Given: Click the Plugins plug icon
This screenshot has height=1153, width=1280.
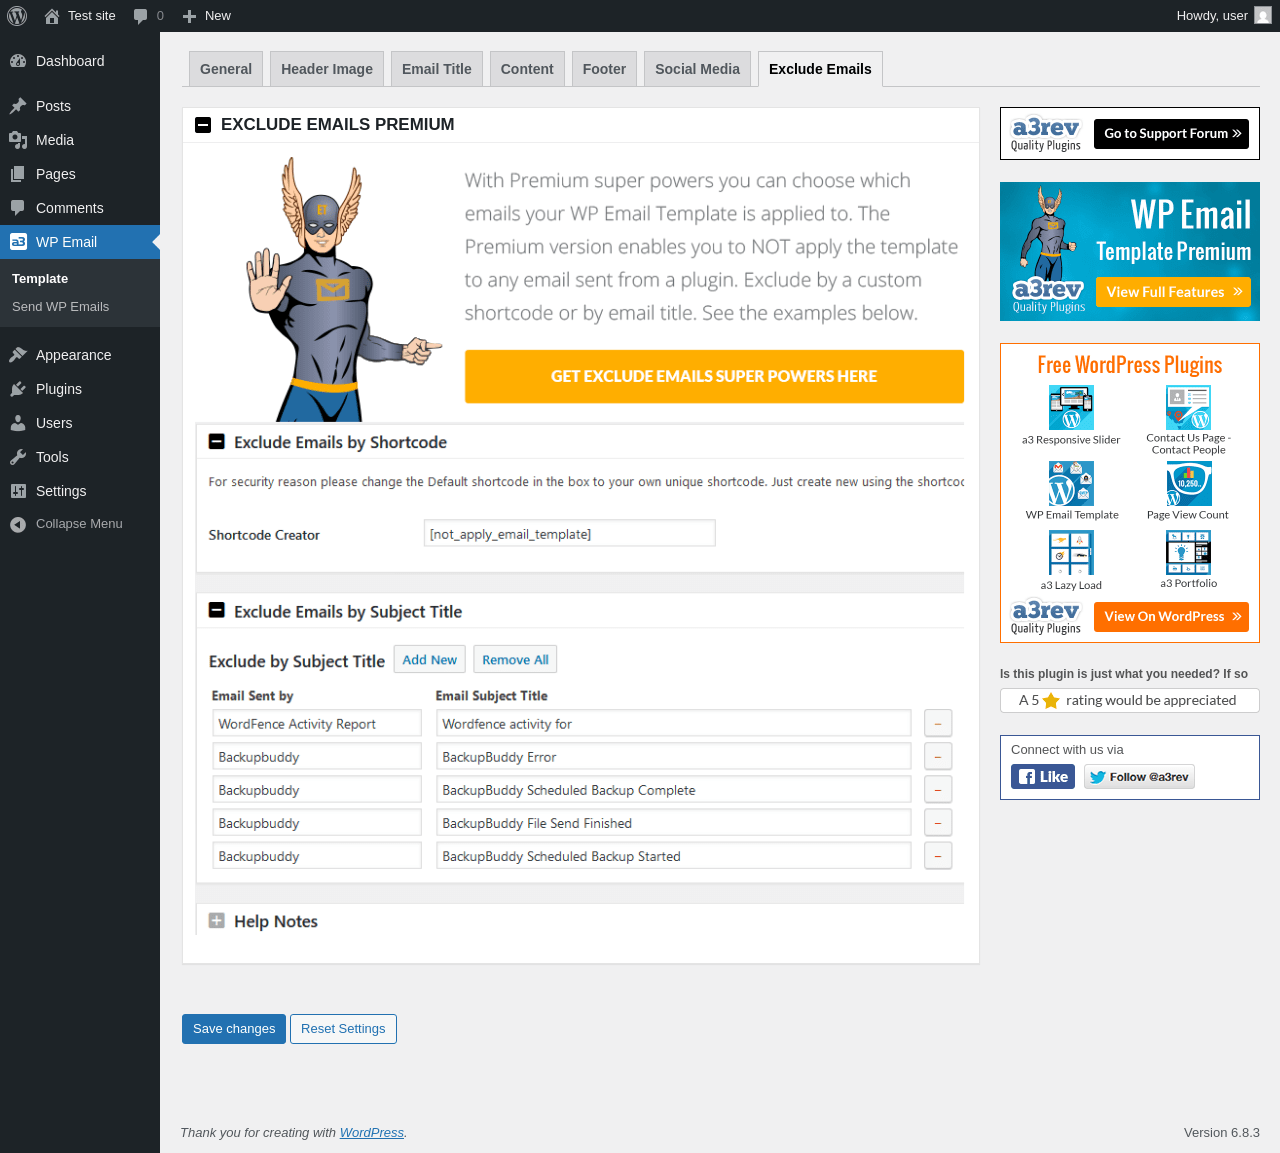Looking at the screenshot, I should 18,389.
